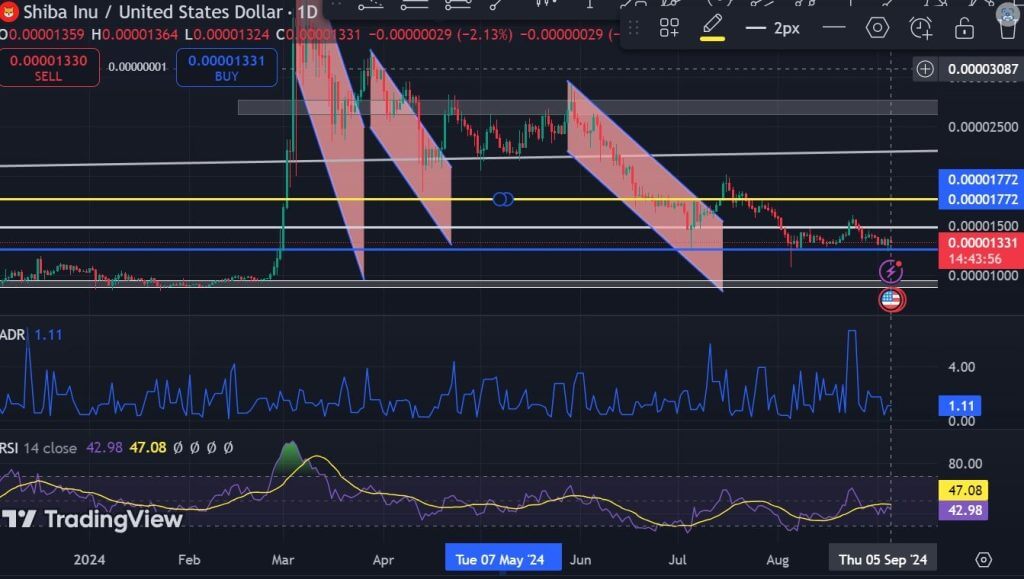Click the 0.00001000 price scale label
The image size is (1024, 579).
pyautogui.click(x=983, y=275)
